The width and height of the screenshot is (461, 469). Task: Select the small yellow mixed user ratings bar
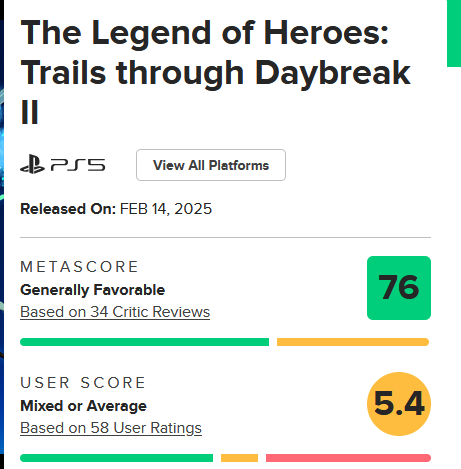coord(239,458)
